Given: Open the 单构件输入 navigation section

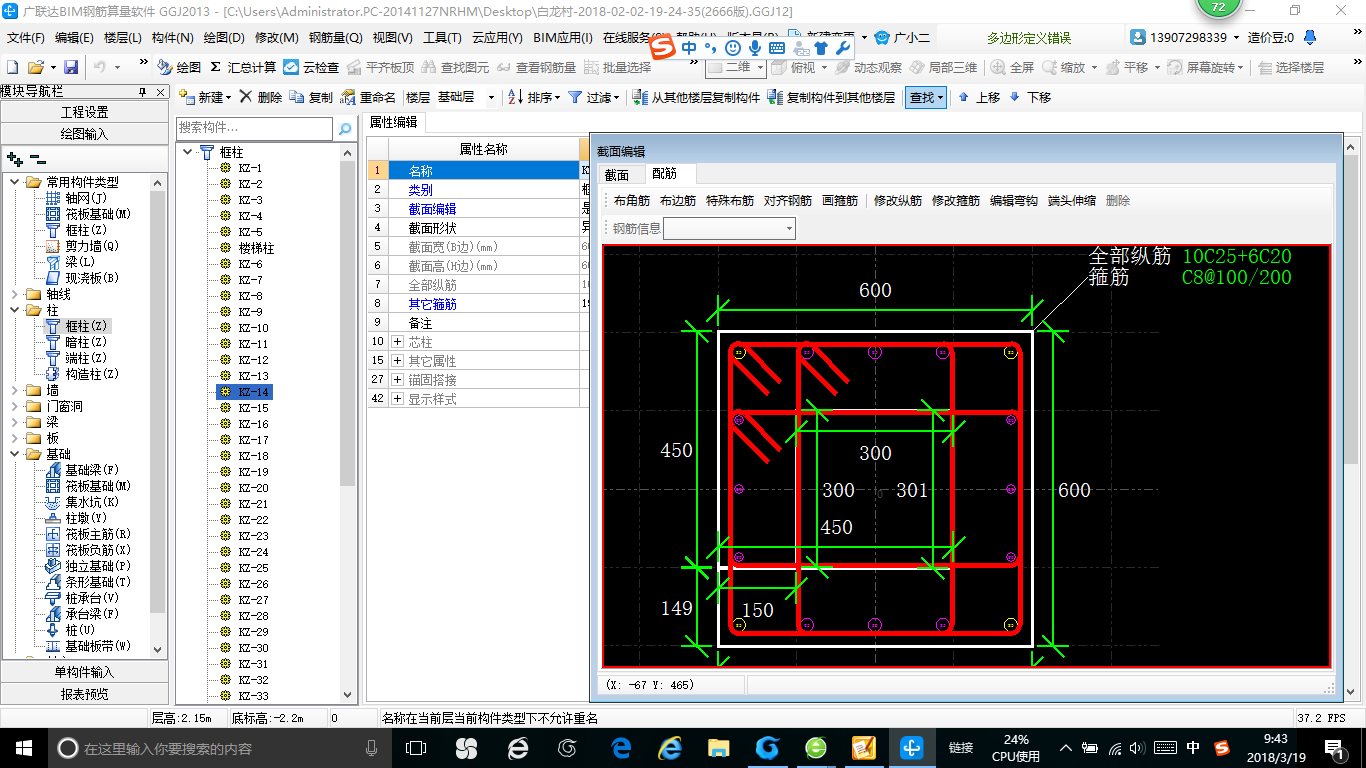Looking at the screenshot, I should tap(84, 672).
